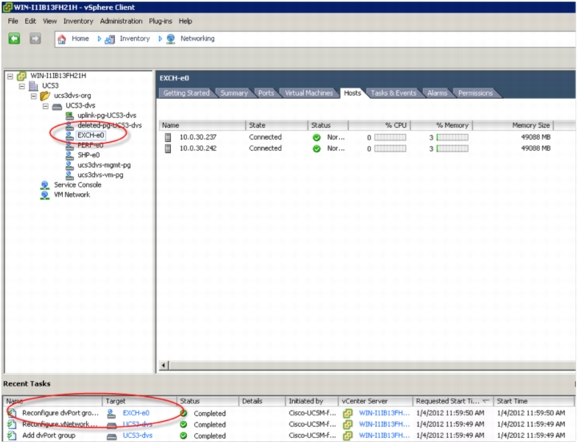This screenshot has width=578, height=445.
Task: Click the Reconfigure dvPort group task icon
Action: tap(12, 413)
